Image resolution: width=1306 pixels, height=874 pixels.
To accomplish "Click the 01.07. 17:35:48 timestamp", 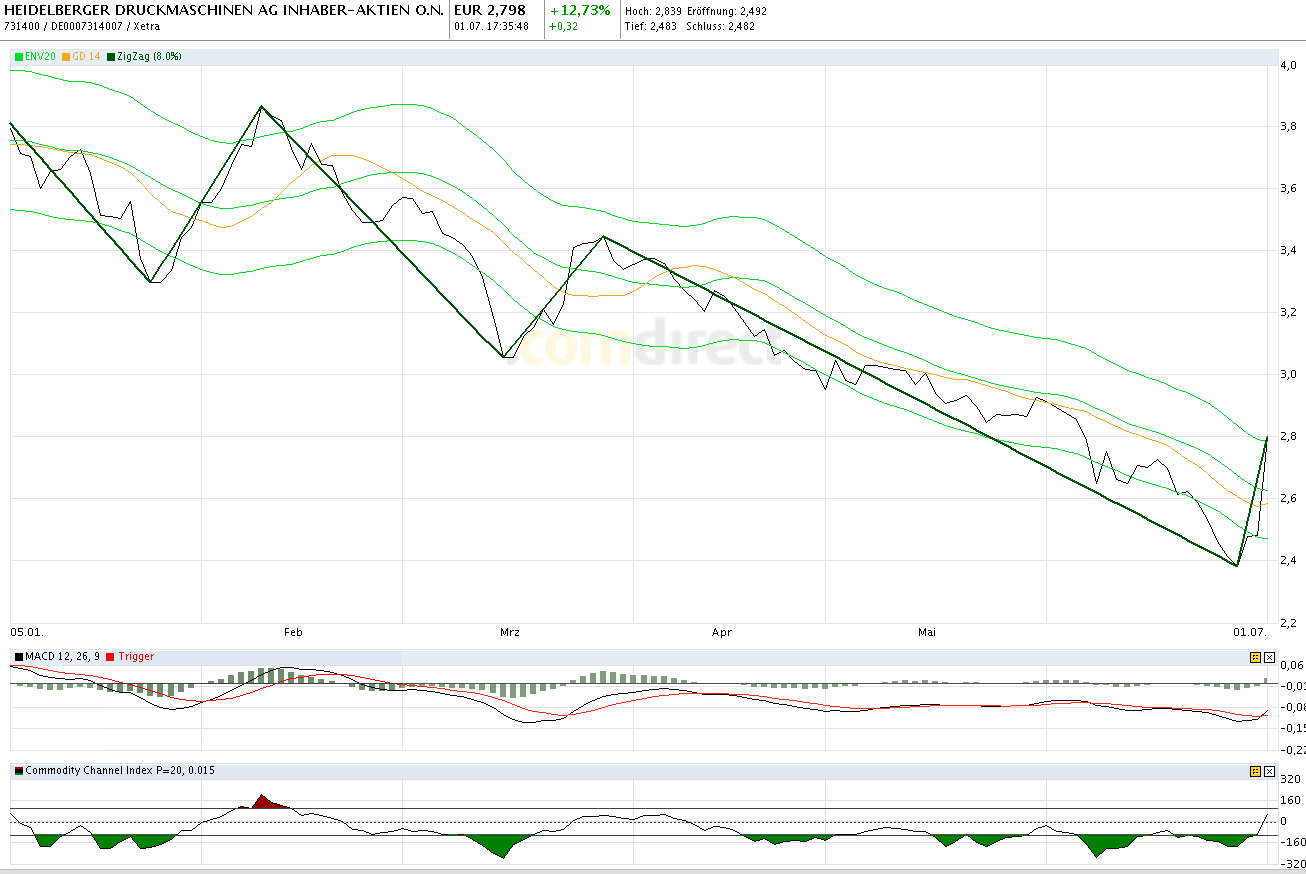I will (491, 26).
